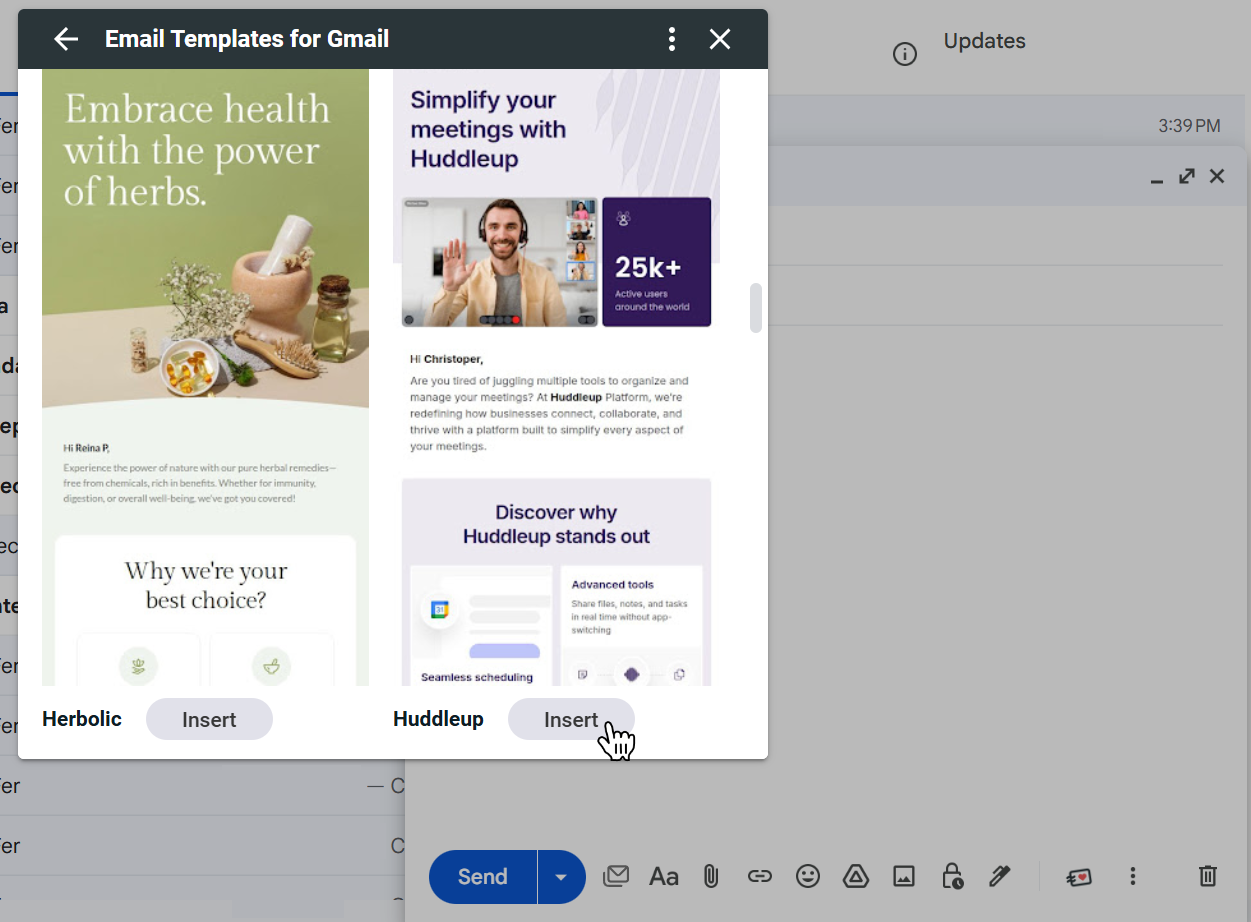Expand compose window to full screen
Screen dimensions: 1251x922
(1187, 176)
